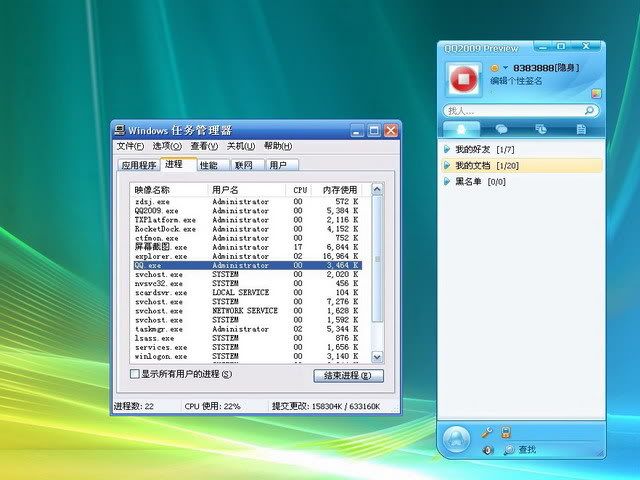Select the nvsvc32.exe process row

(x=247, y=283)
